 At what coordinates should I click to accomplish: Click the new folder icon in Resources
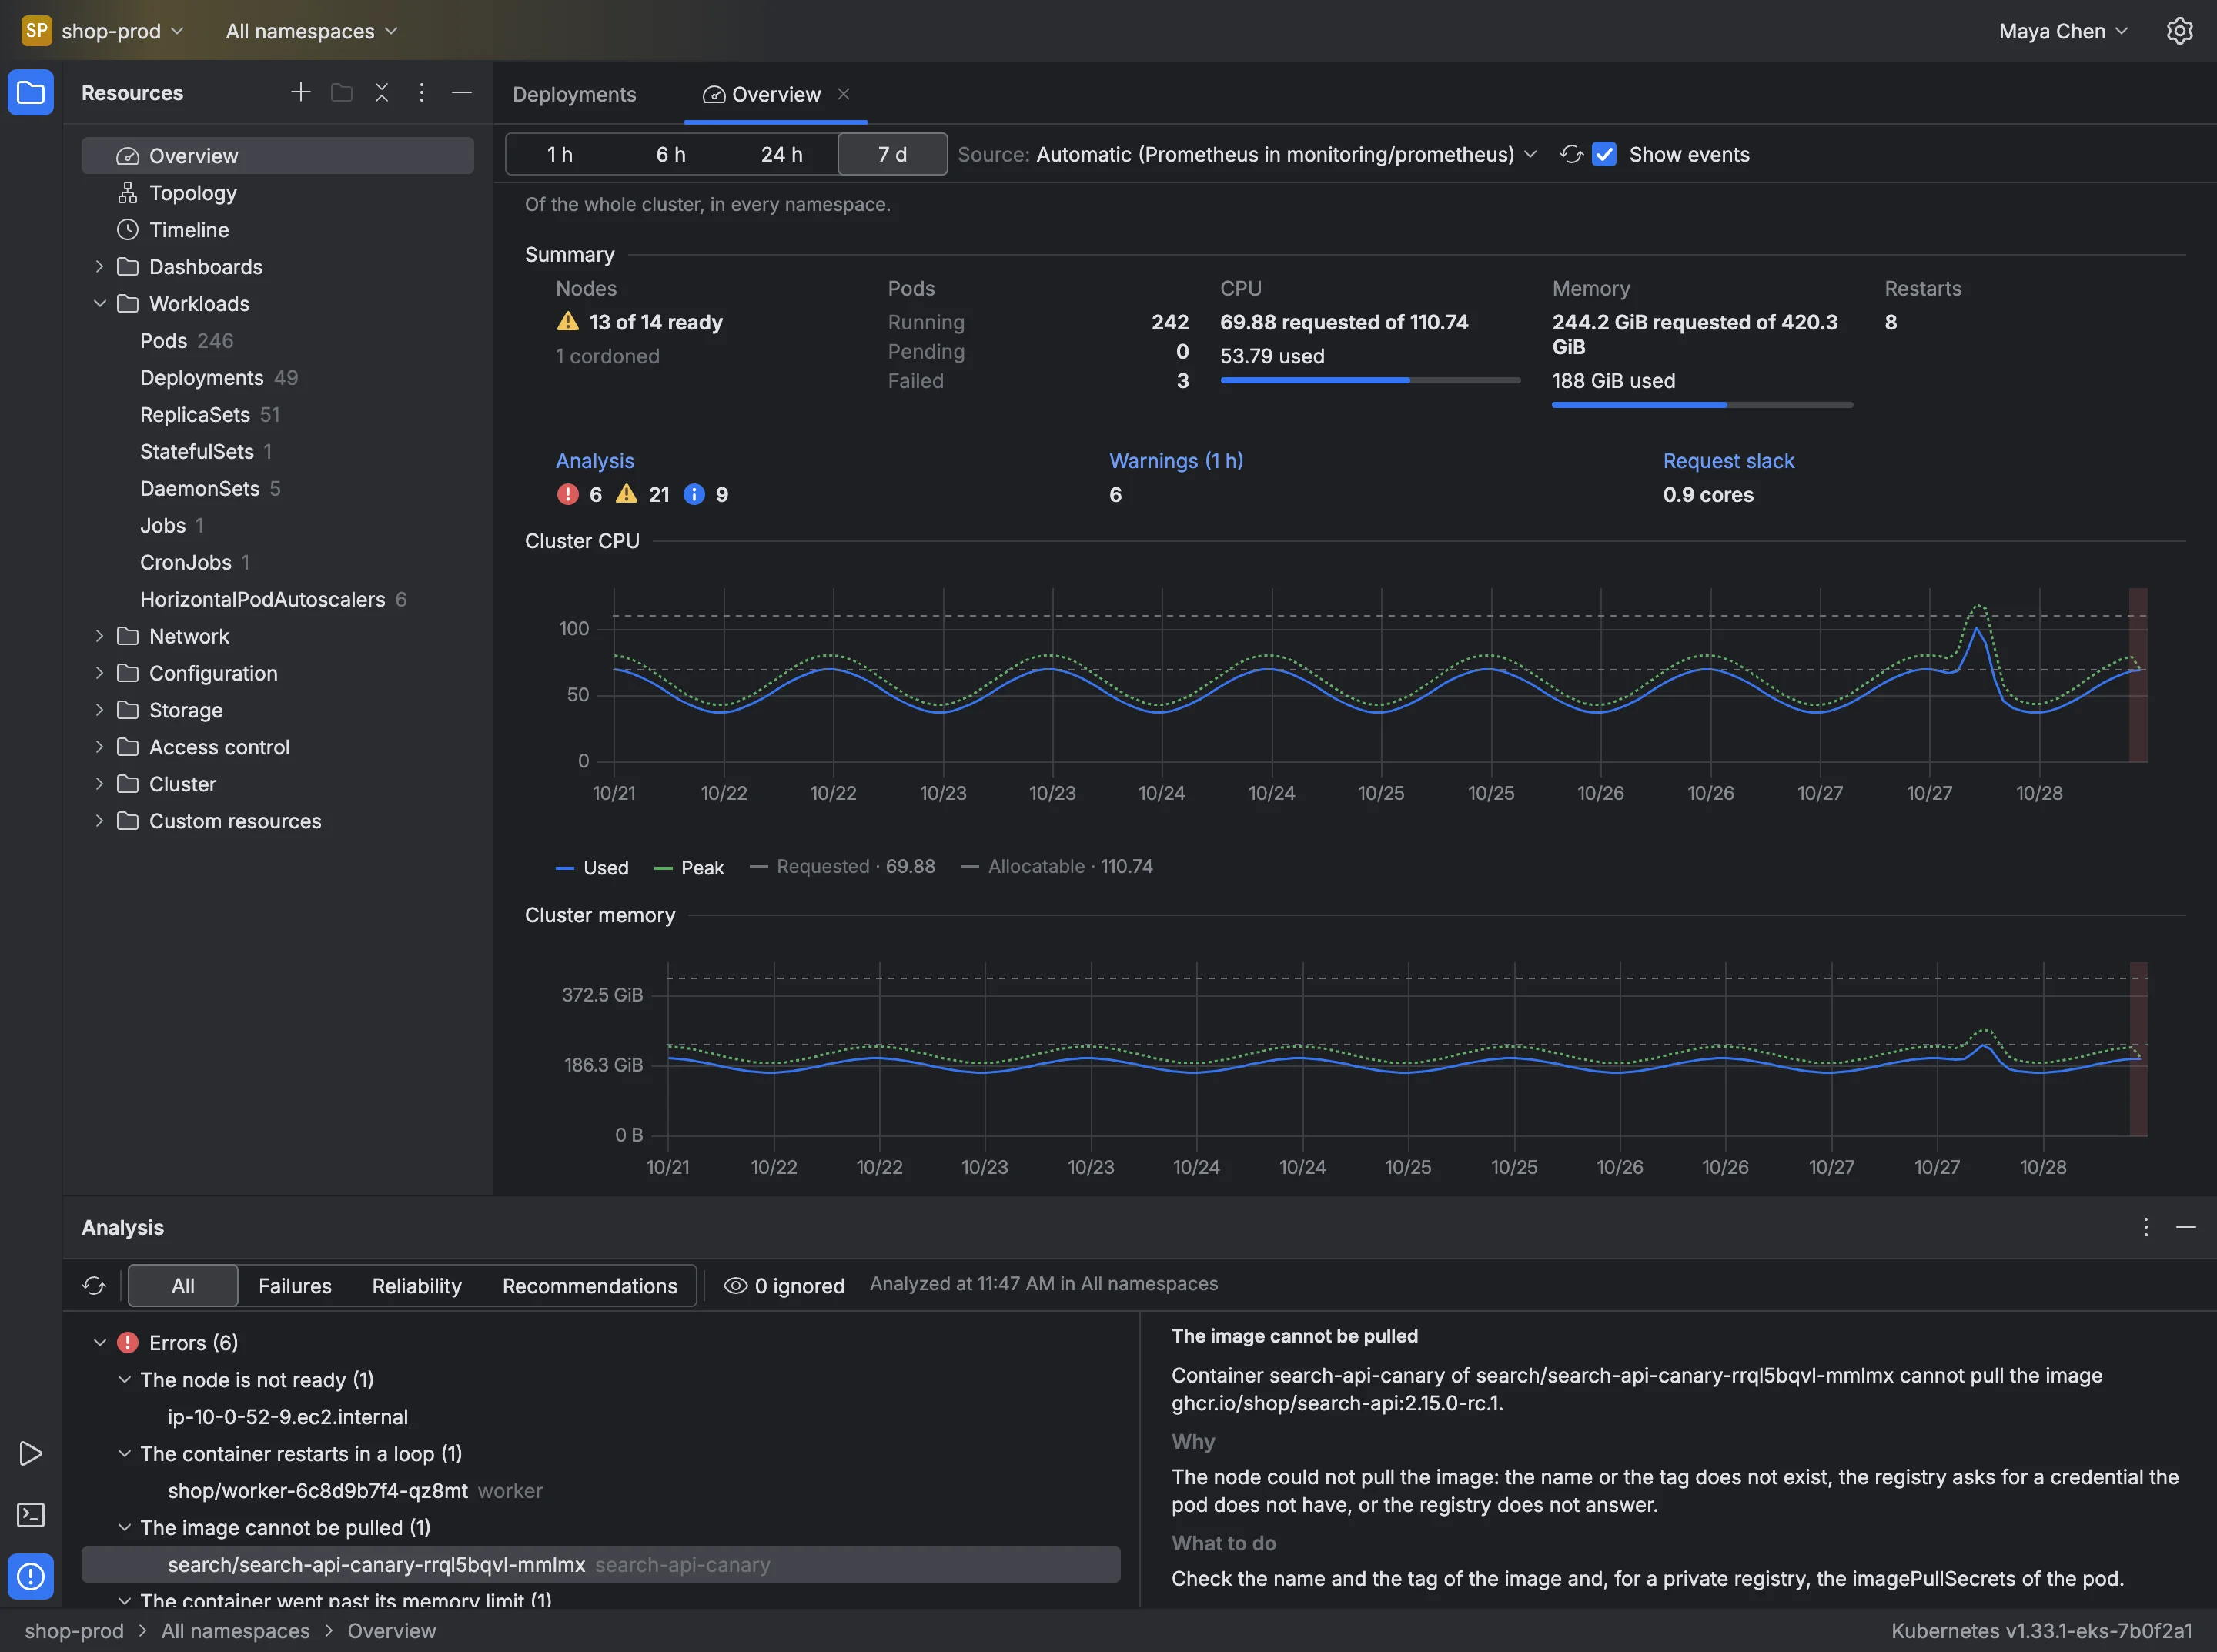point(341,92)
